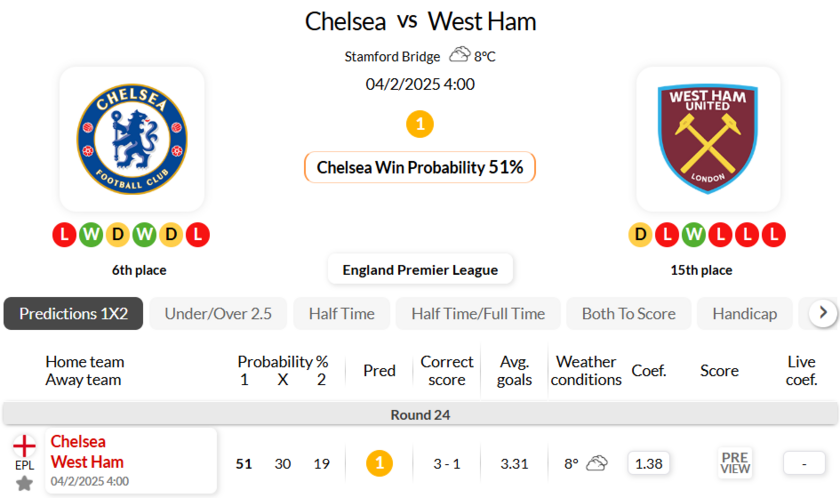Click the orange prediction circle in table row
The image size is (840, 498).
pyautogui.click(x=379, y=463)
